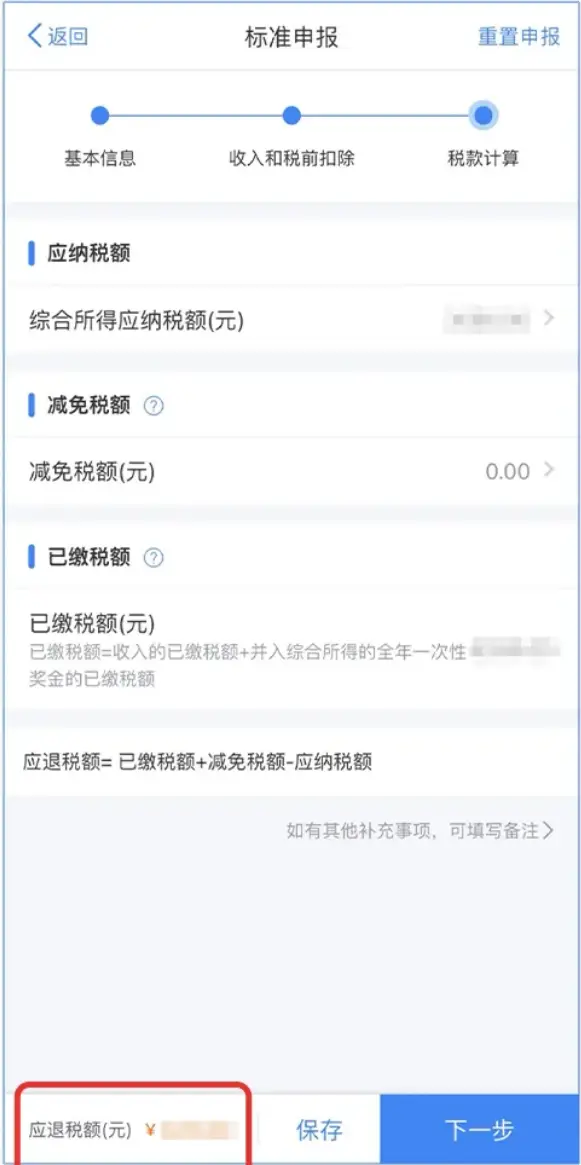581x1165 pixels.
Task: Open the help icon beside 减免税额
Action: (x=152, y=404)
